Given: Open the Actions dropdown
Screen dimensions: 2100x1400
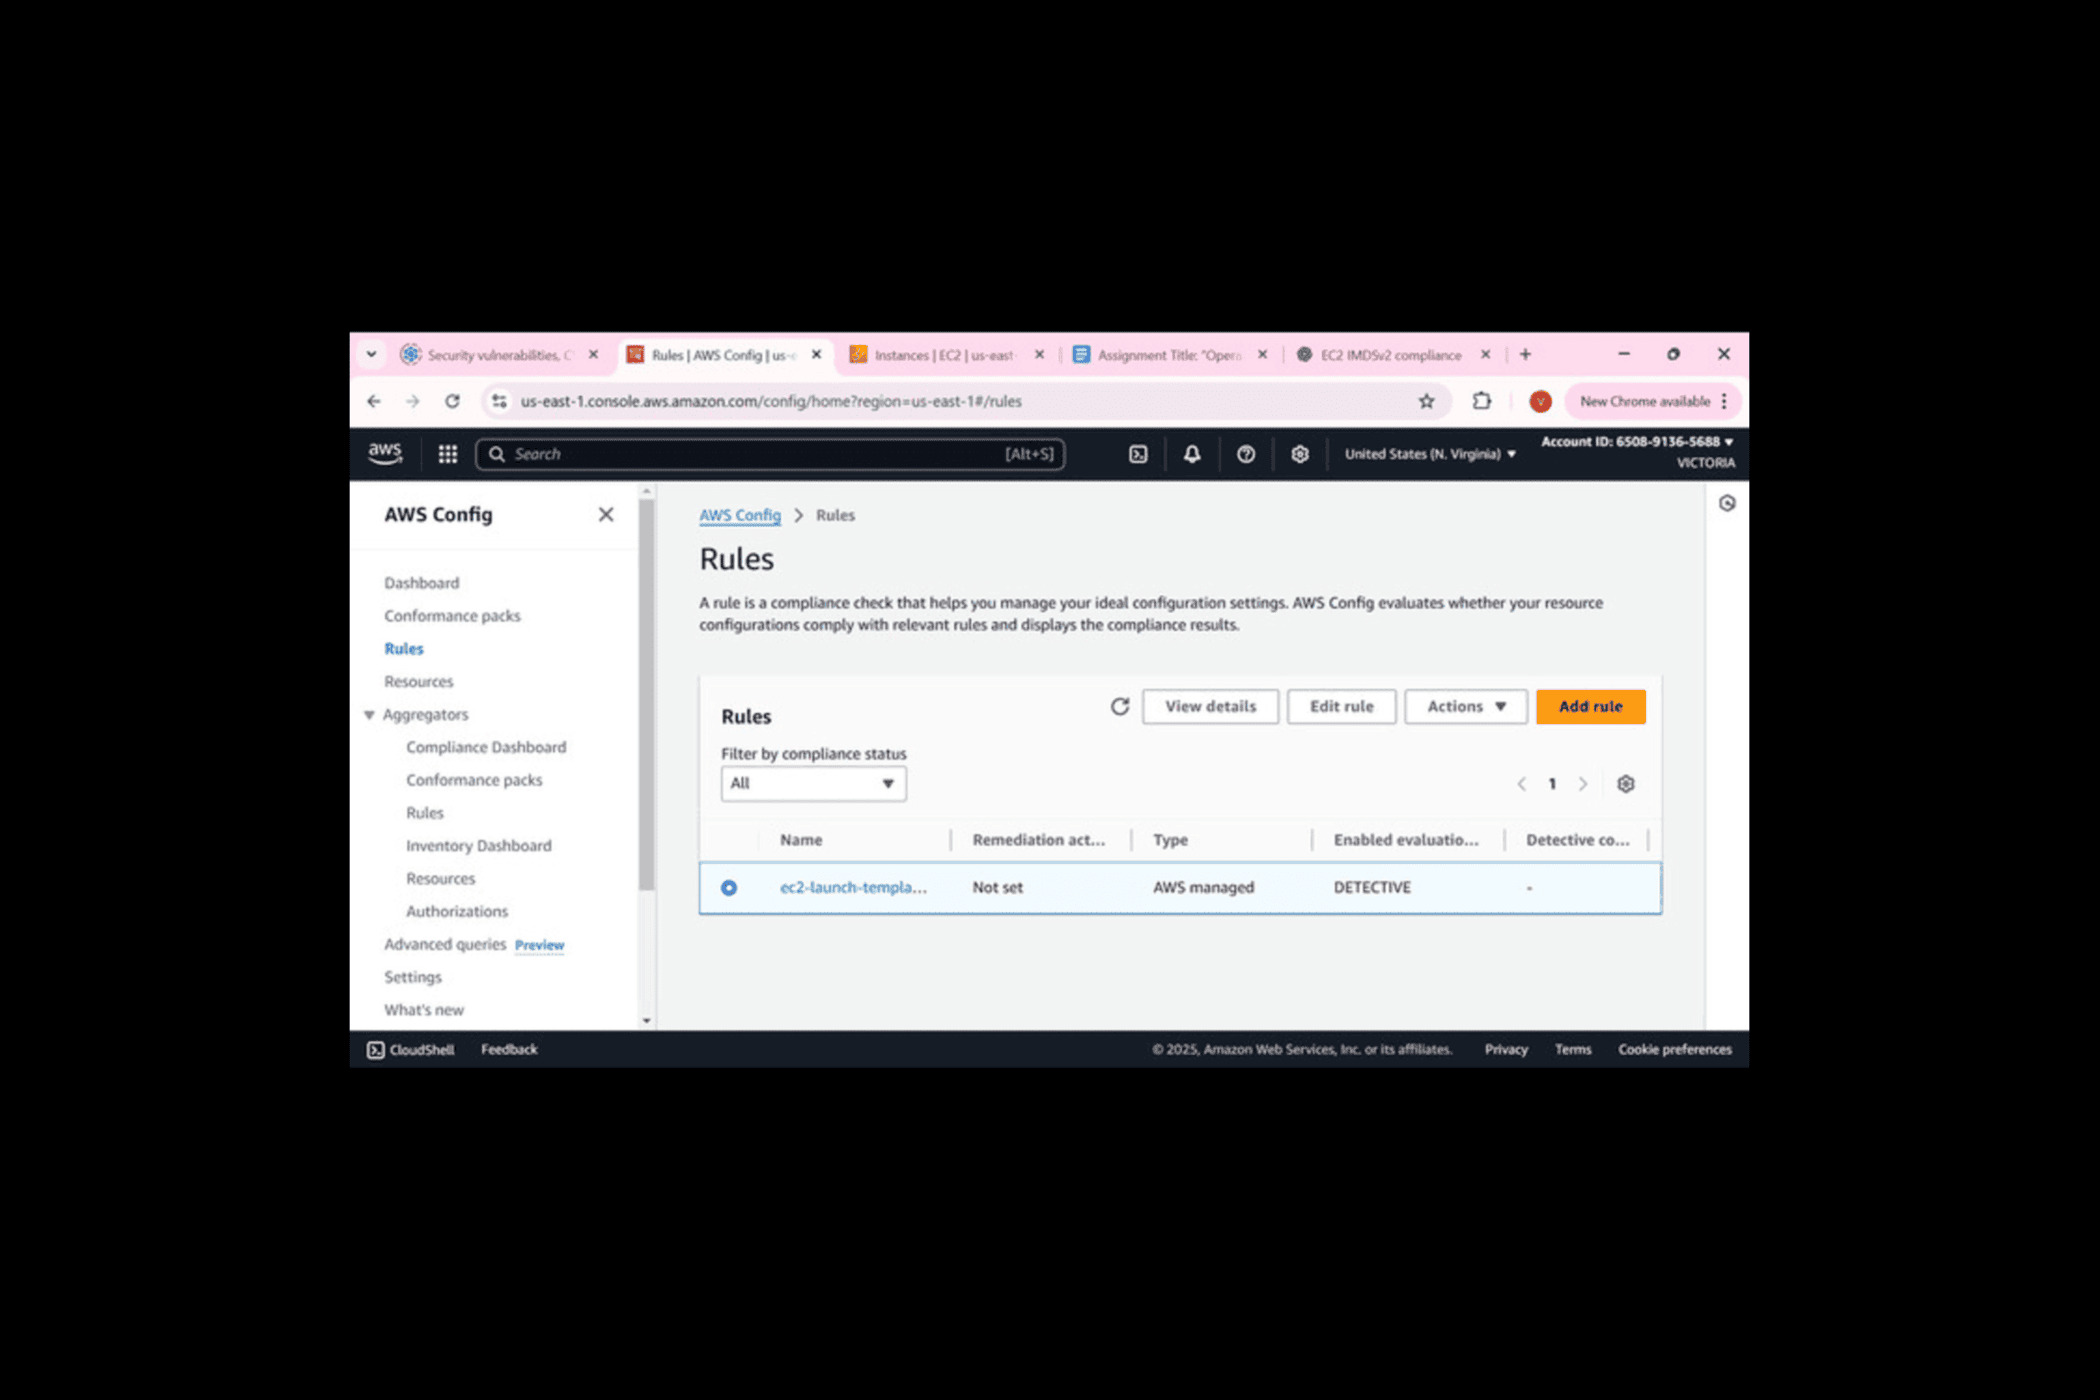Looking at the screenshot, I should 1466,706.
